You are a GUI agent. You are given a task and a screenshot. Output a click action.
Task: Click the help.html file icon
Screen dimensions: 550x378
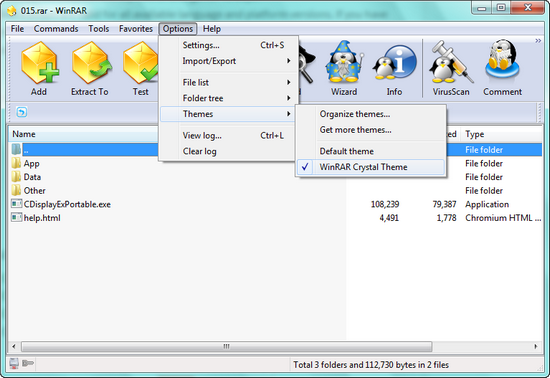16,217
